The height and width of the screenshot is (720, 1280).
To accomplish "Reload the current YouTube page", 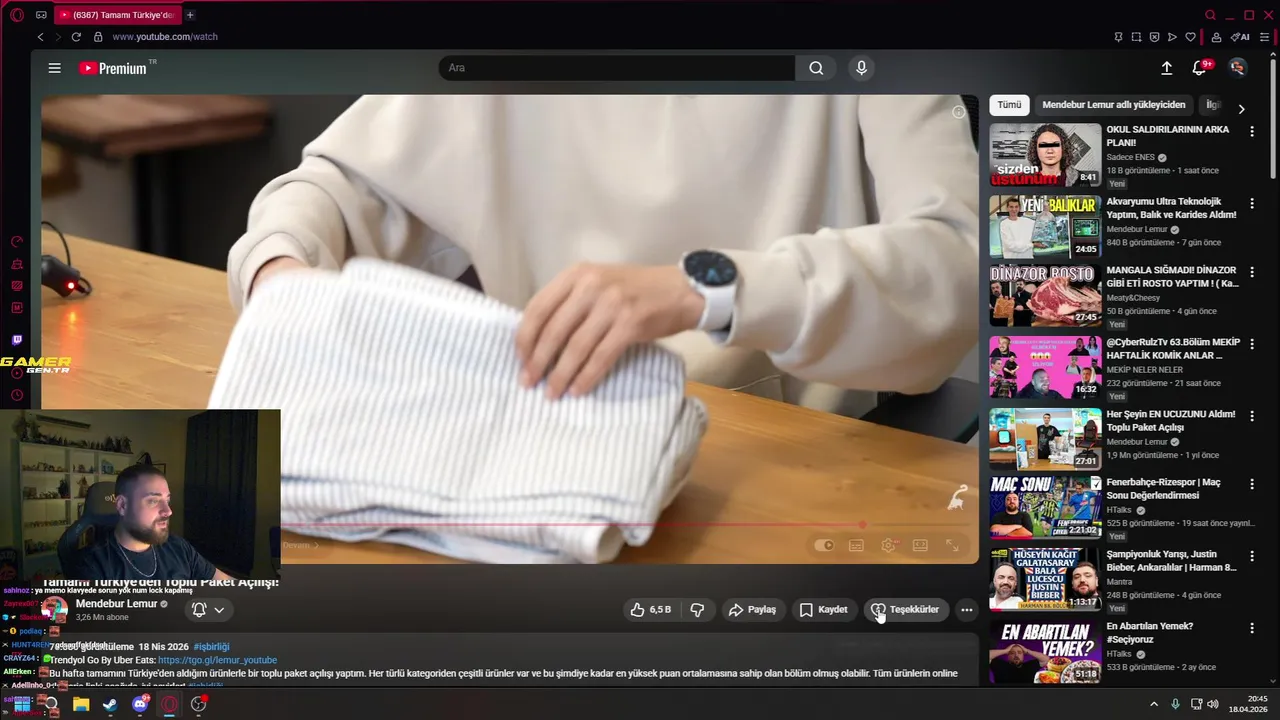I will (76, 37).
